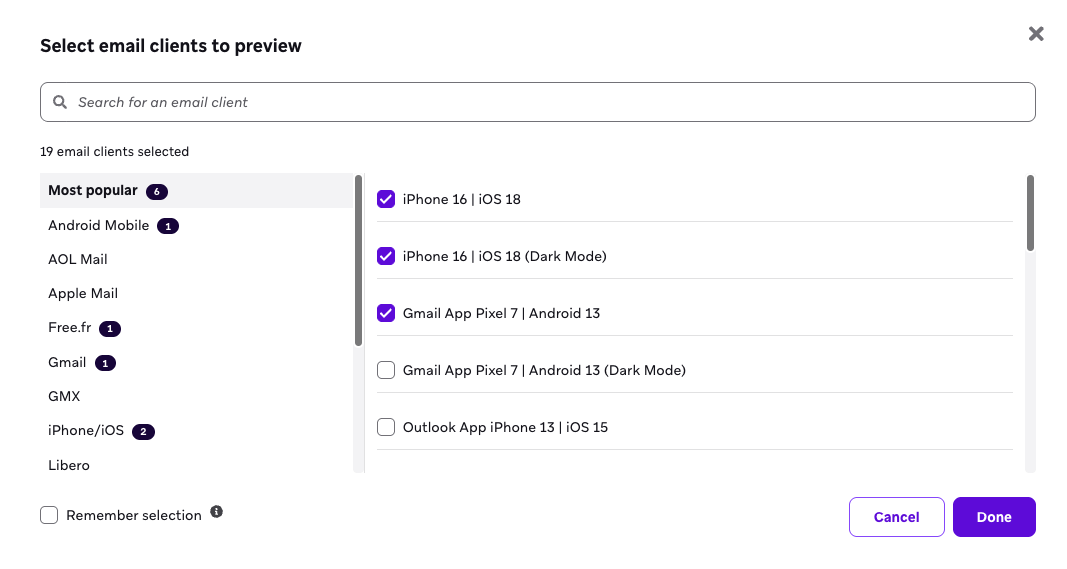The image size is (1067, 569).
Task: Deselect Gmail App Pixel 7 Android 13
Action: [x=386, y=313]
